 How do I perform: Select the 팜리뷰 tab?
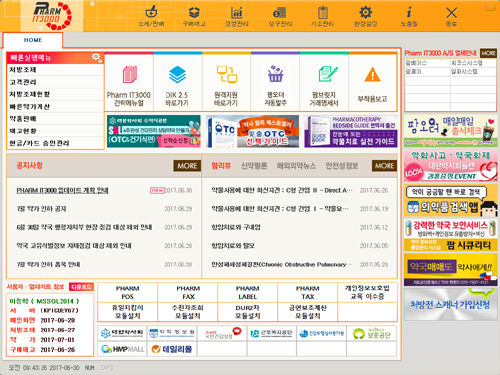(221, 165)
